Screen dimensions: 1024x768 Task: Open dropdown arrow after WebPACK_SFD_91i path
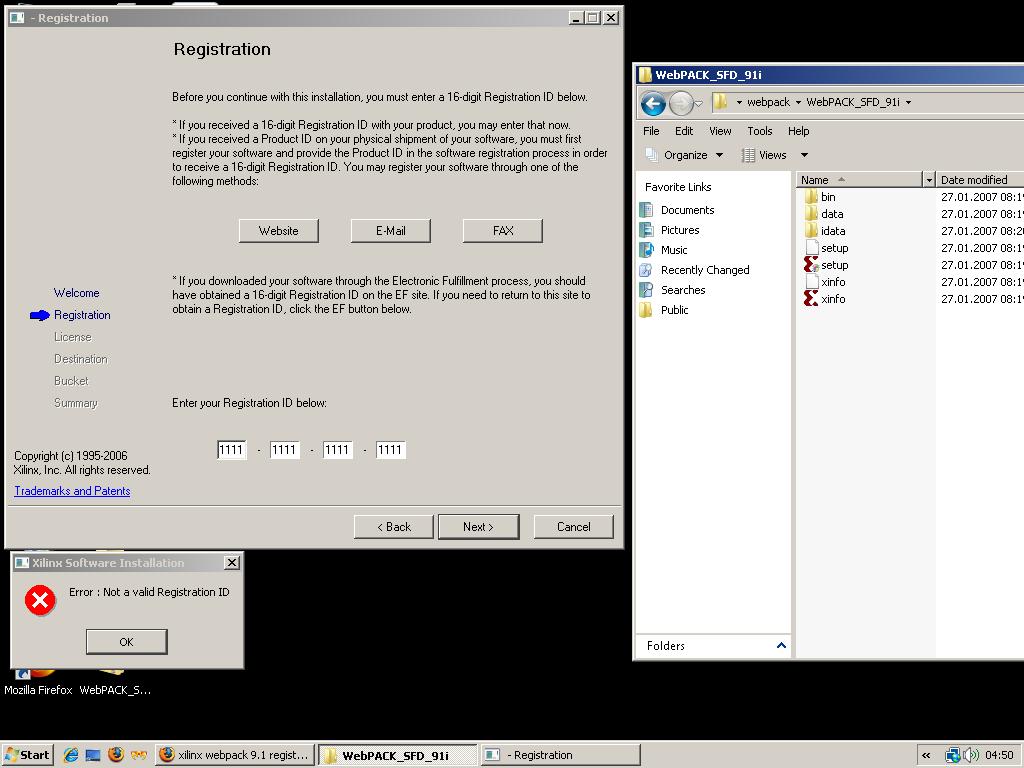pyautogui.click(x=908, y=103)
